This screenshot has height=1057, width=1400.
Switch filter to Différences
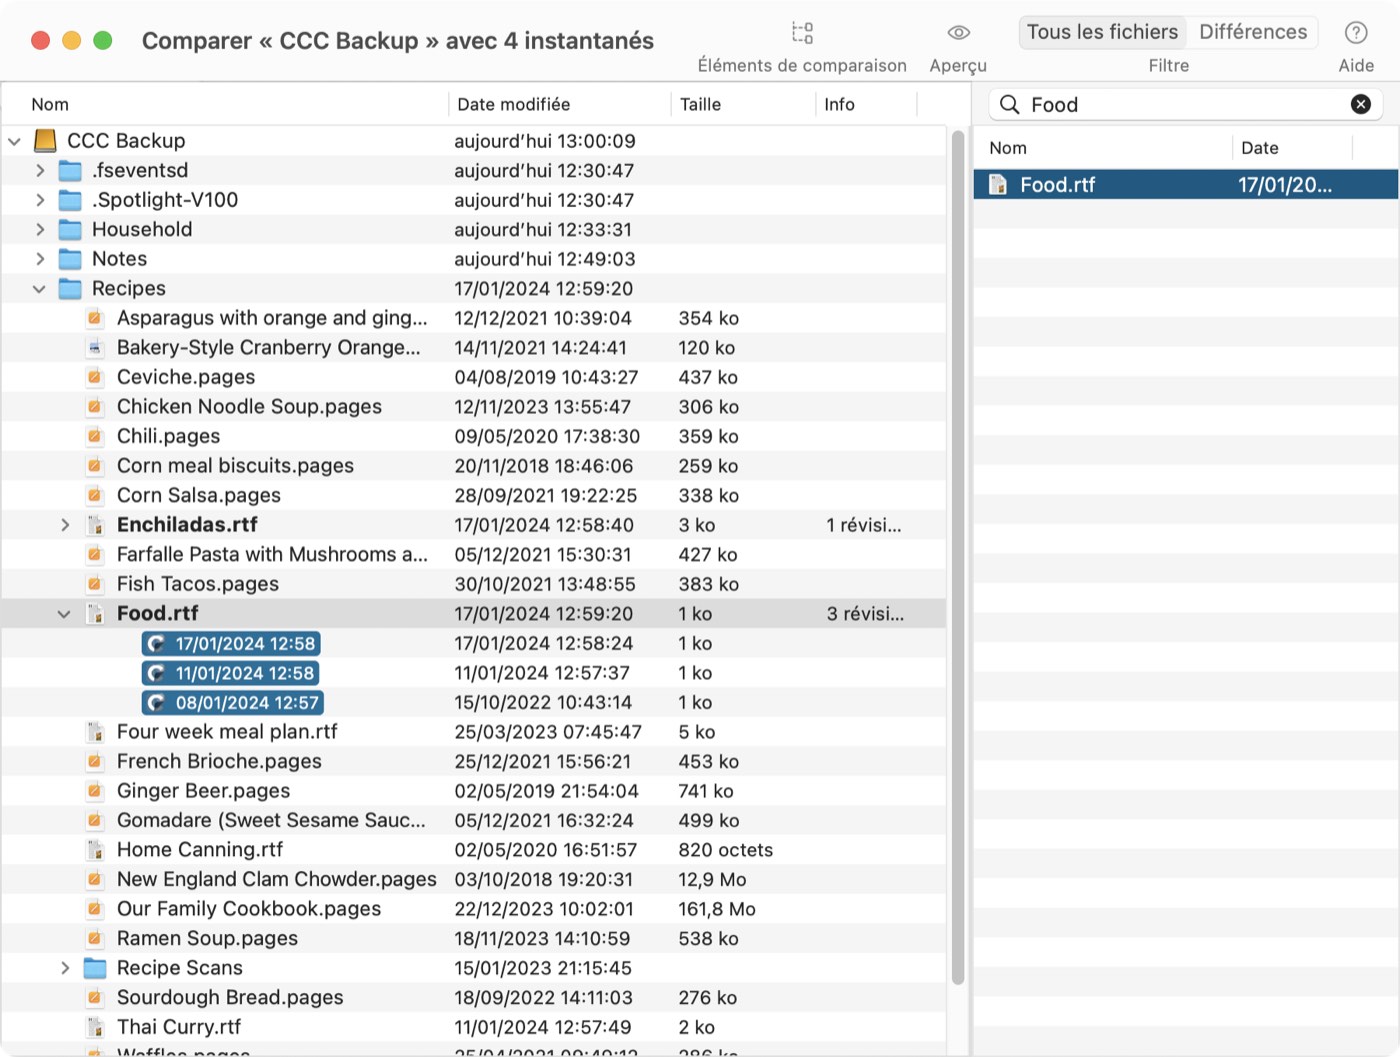pyautogui.click(x=1253, y=32)
